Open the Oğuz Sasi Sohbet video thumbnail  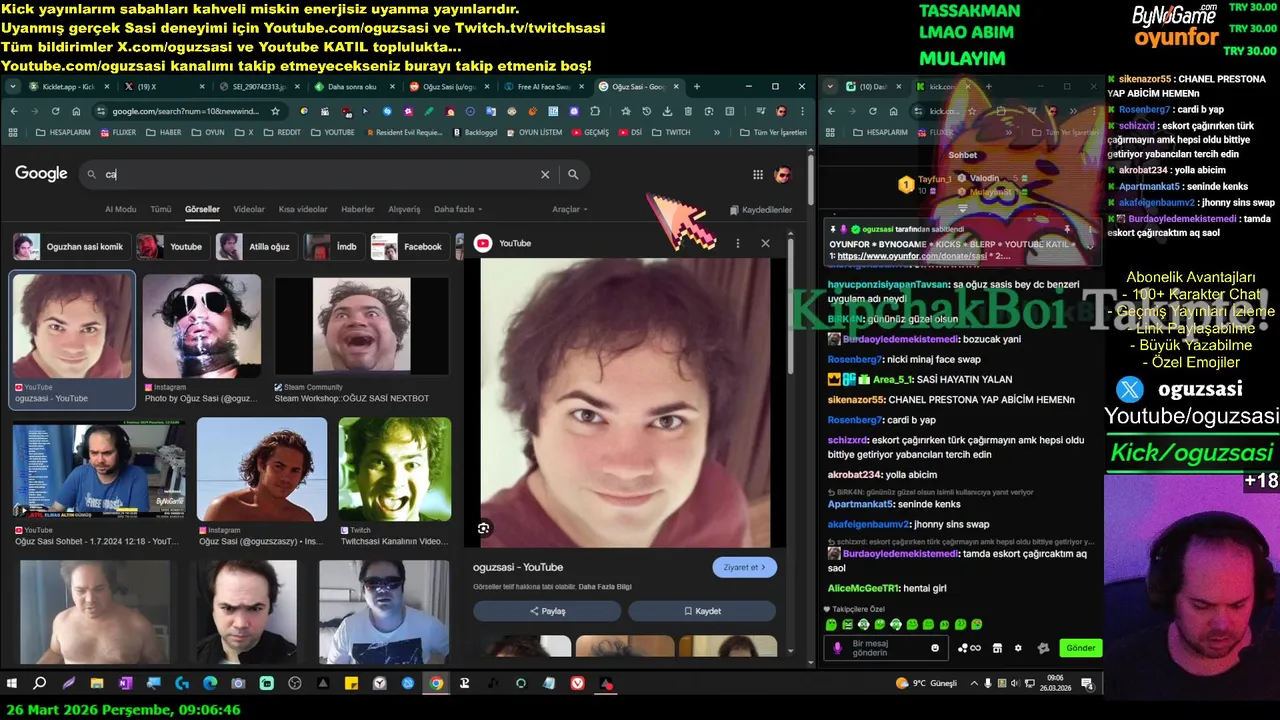(x=99, y=482)
